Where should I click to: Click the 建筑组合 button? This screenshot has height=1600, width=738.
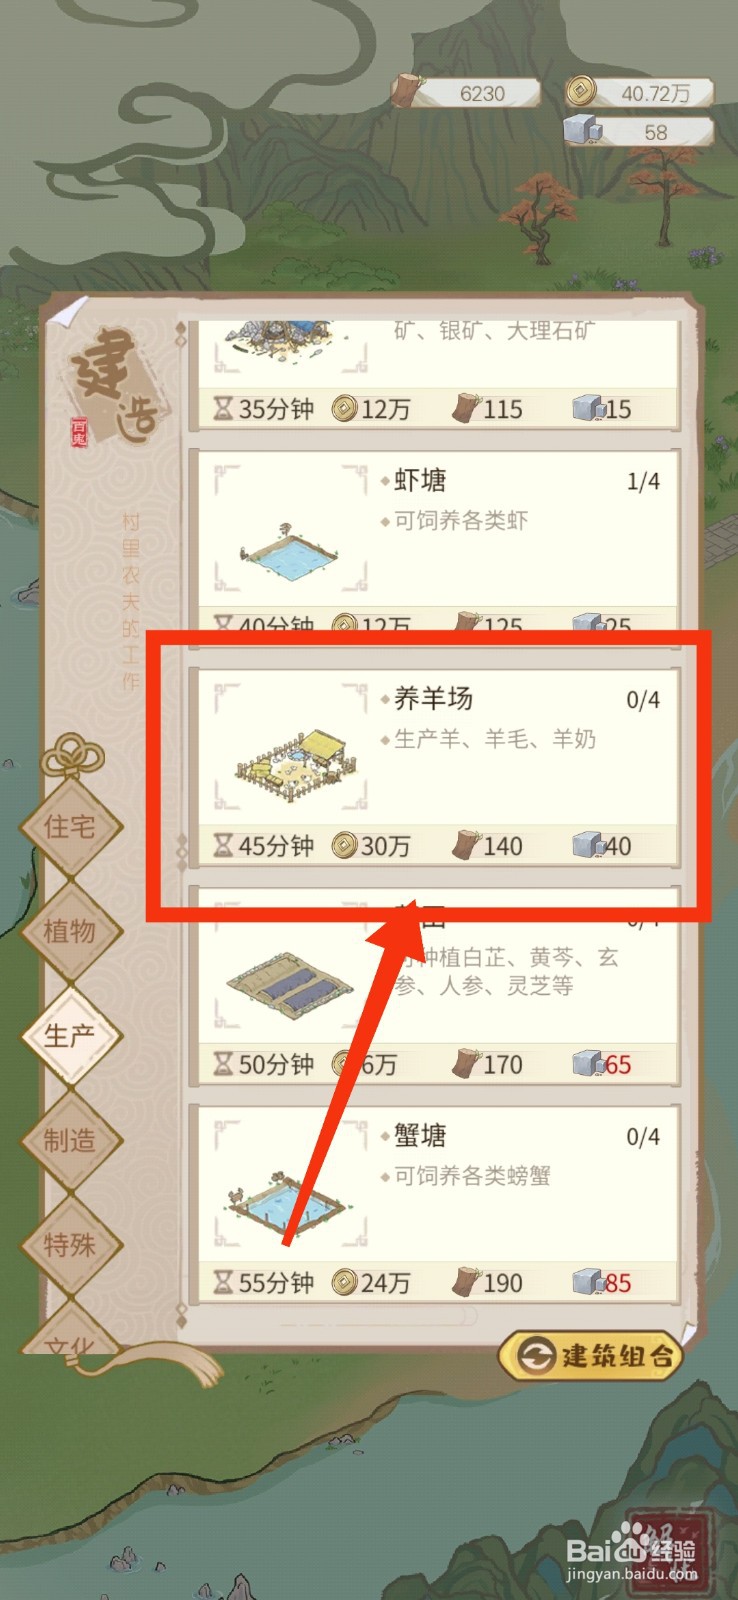(591, 1356)
